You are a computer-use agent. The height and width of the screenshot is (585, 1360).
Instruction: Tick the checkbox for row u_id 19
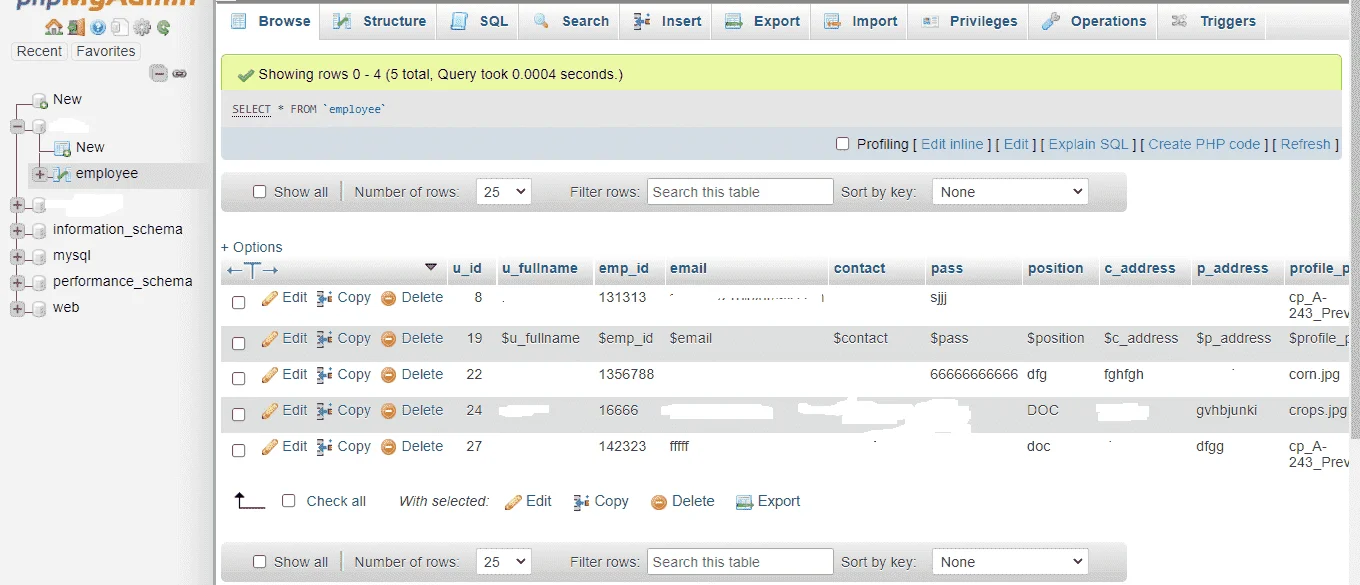239,343
